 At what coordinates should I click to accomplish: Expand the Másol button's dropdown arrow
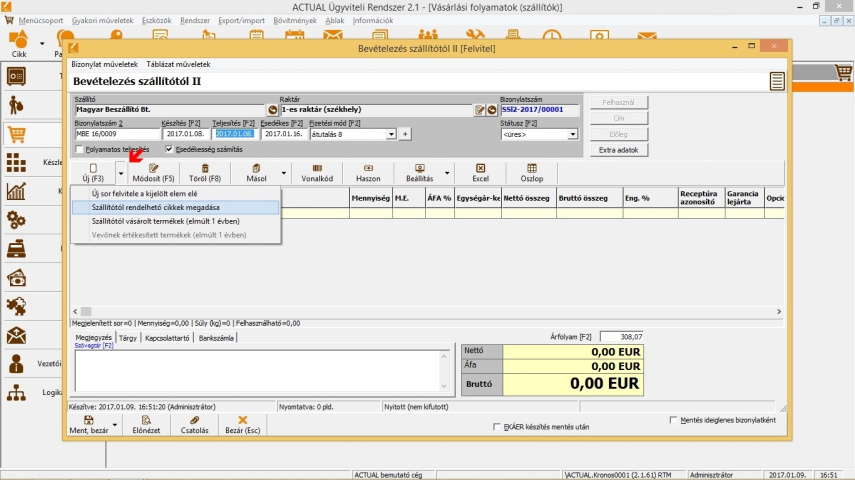[284, 173]
